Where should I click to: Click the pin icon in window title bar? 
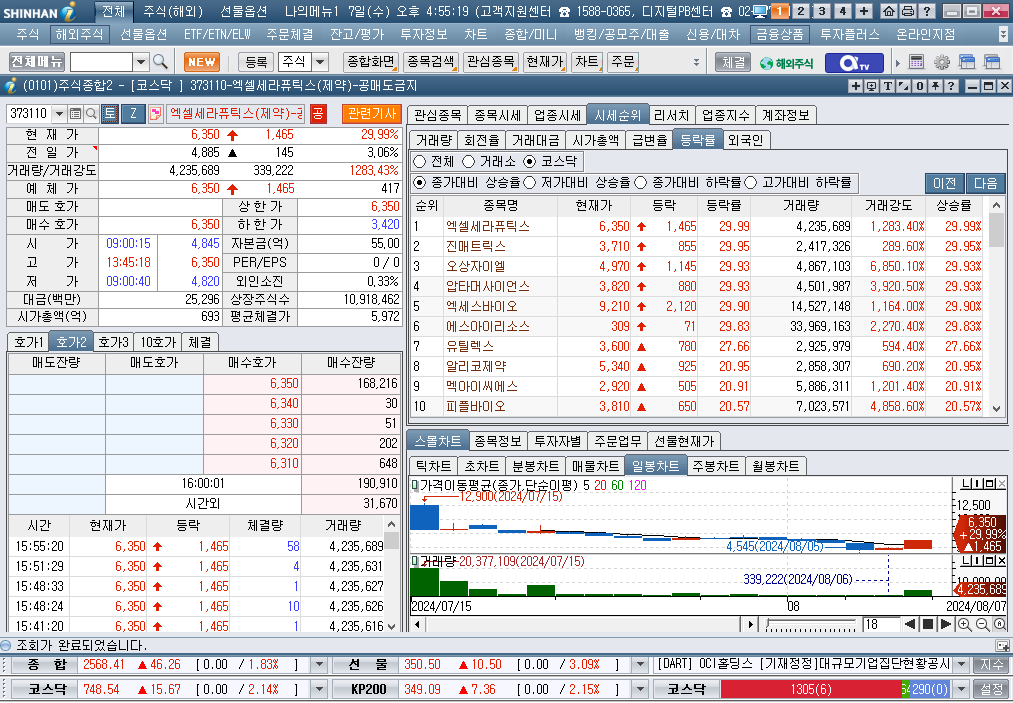(935, 86)
